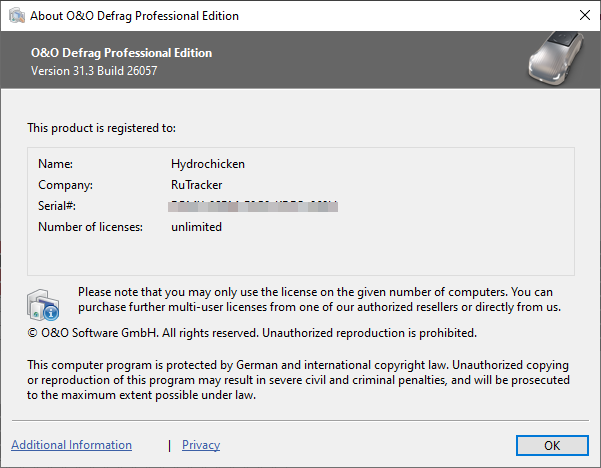Click the 'Number of licenses:' label
This screenshot has width=601, height=468.
(90, 227)
